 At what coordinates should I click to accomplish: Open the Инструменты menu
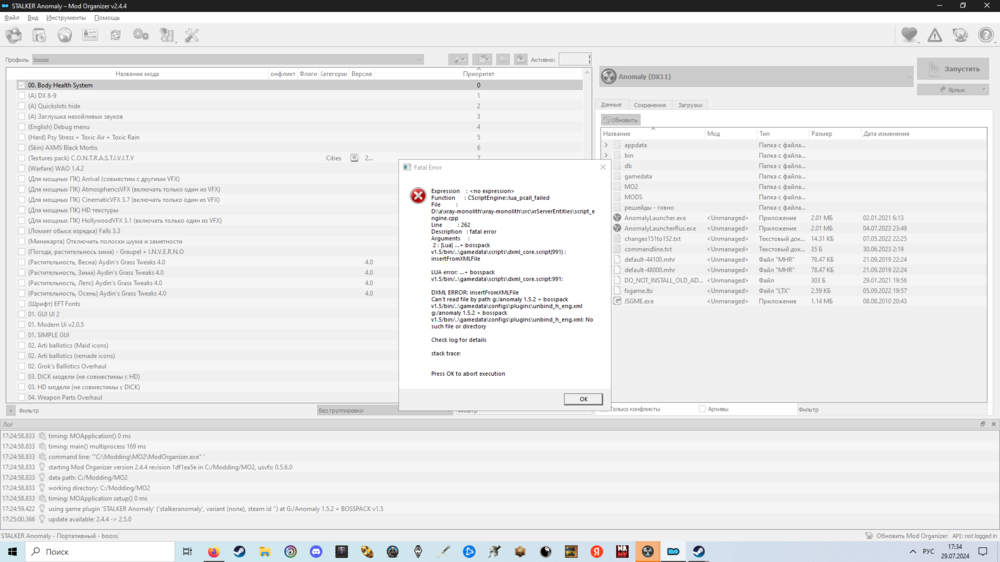coord(66,18)
